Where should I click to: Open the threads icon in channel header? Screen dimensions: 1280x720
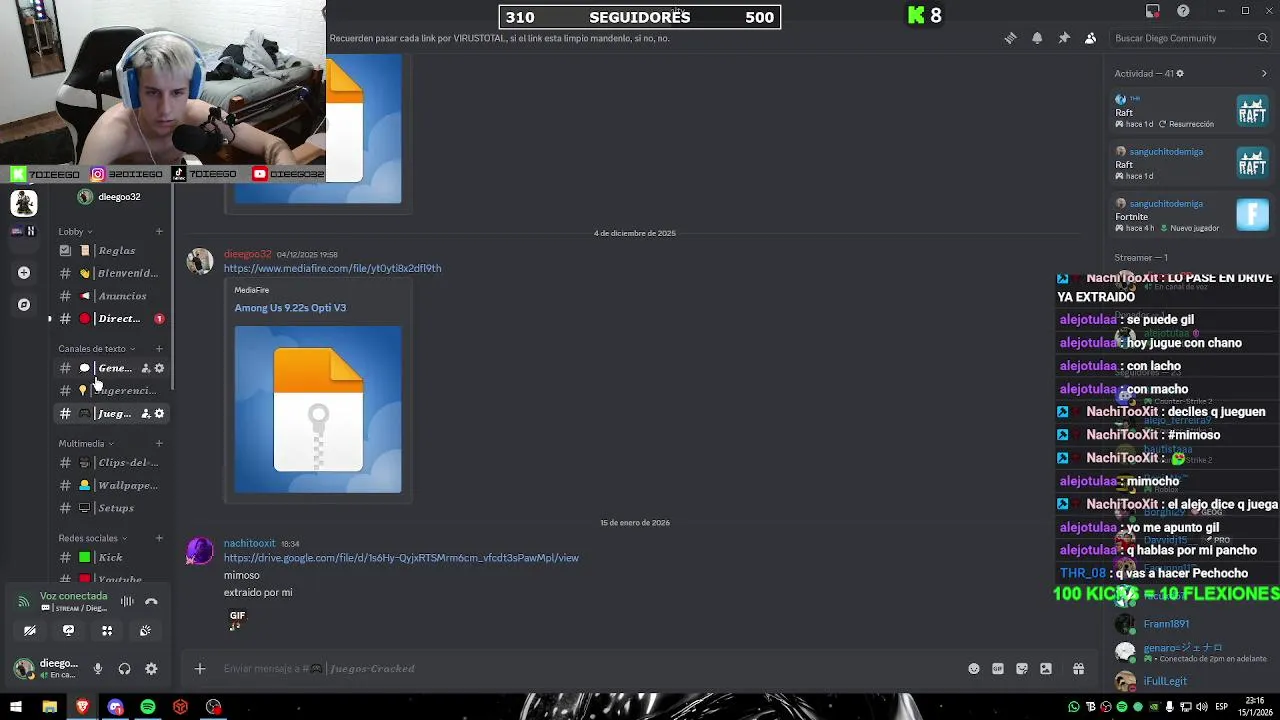click(1010, 38)
